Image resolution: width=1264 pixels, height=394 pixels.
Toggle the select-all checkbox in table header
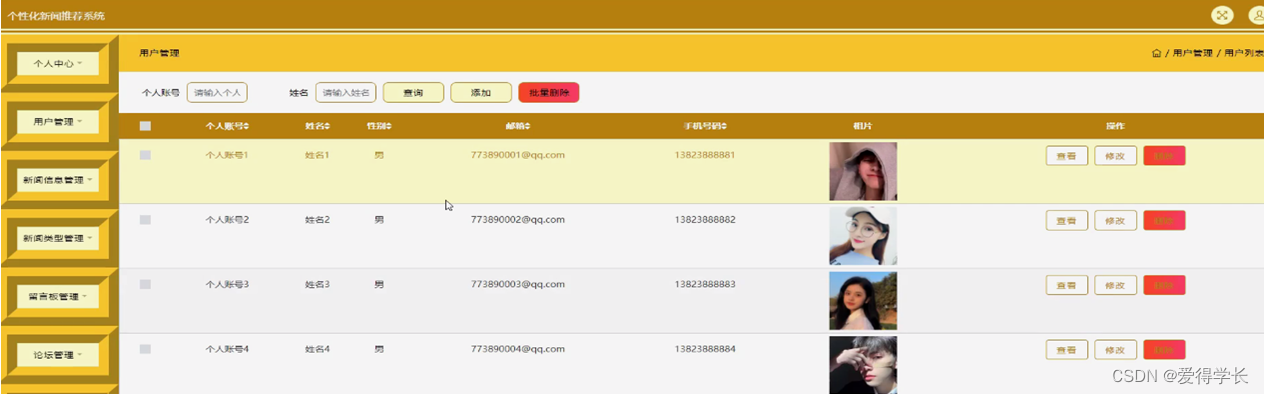145,126
